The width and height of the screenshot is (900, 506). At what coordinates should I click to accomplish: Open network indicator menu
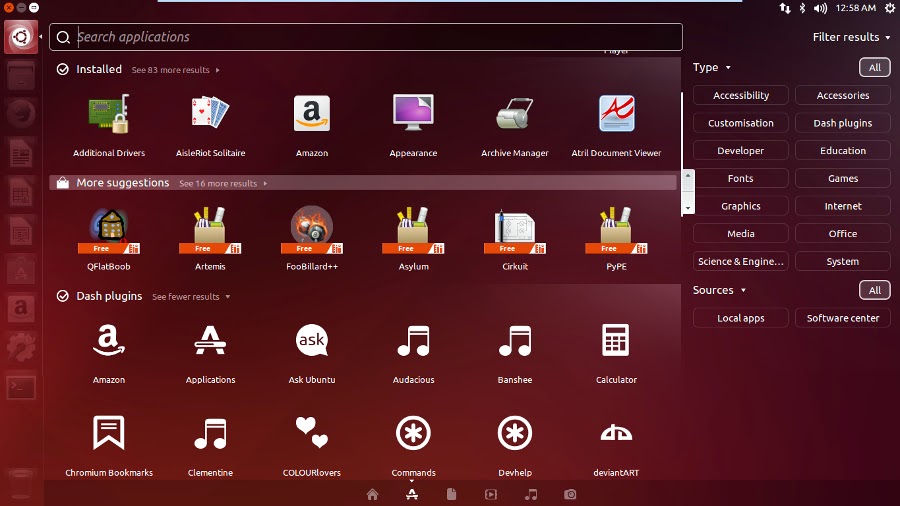tap(785, 7)
